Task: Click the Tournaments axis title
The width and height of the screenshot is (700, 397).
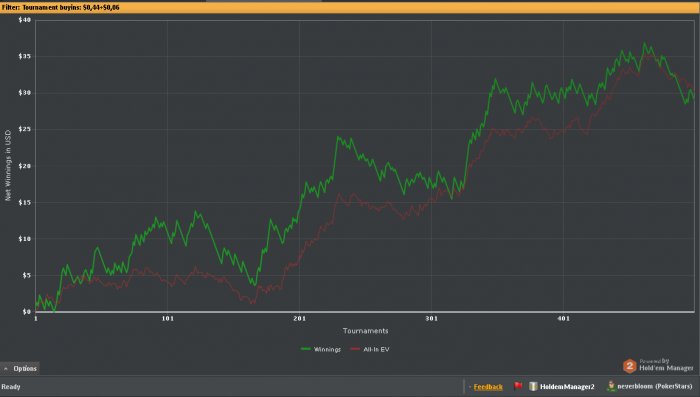Action: coord(366,331)
